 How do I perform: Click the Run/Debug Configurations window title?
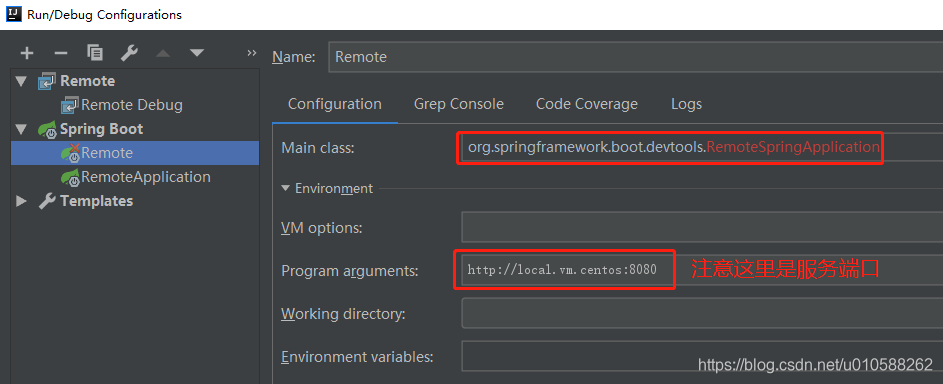104,14
